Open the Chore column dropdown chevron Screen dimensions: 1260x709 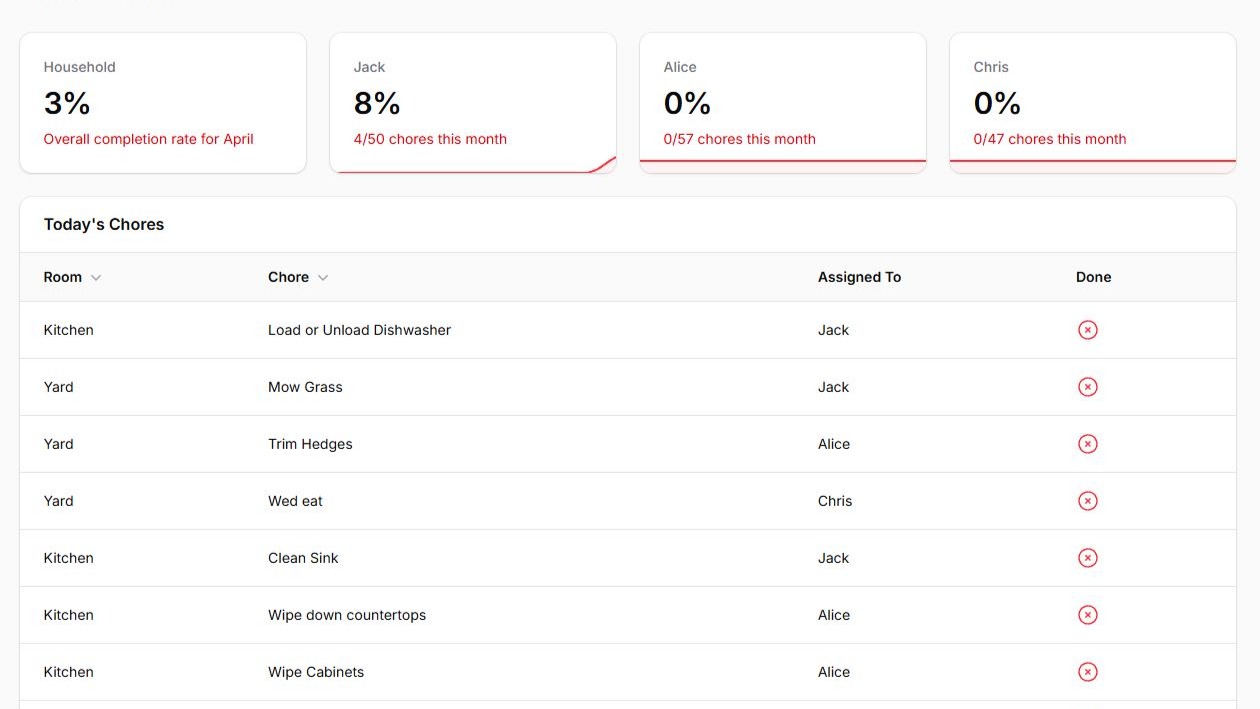coord(323,278)
